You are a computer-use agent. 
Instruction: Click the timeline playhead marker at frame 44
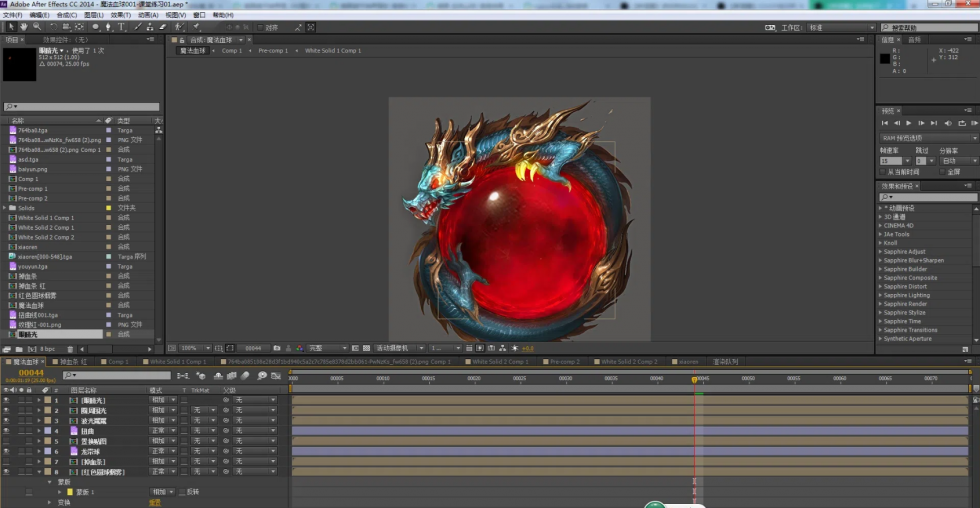[x=694, y=379]
